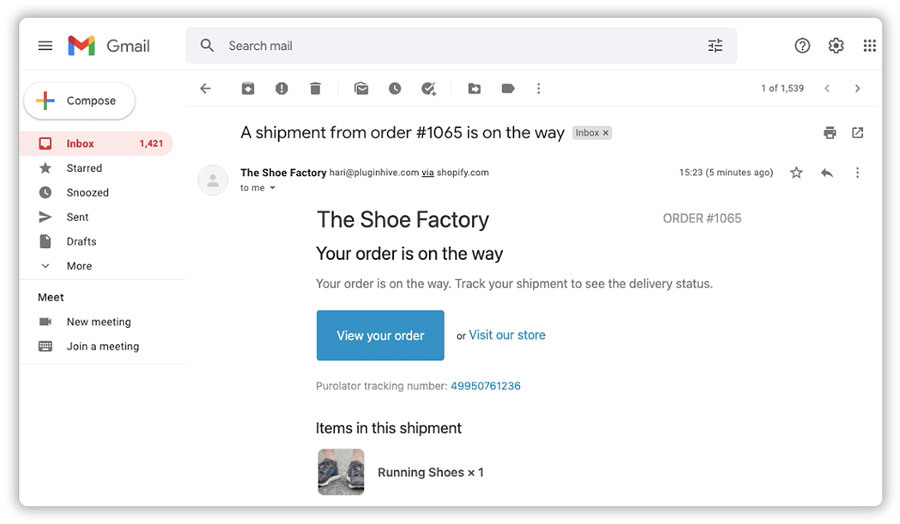Screen dimensions: 900x524
Task: Open the Inbox folder
Action: coord(96,143)
